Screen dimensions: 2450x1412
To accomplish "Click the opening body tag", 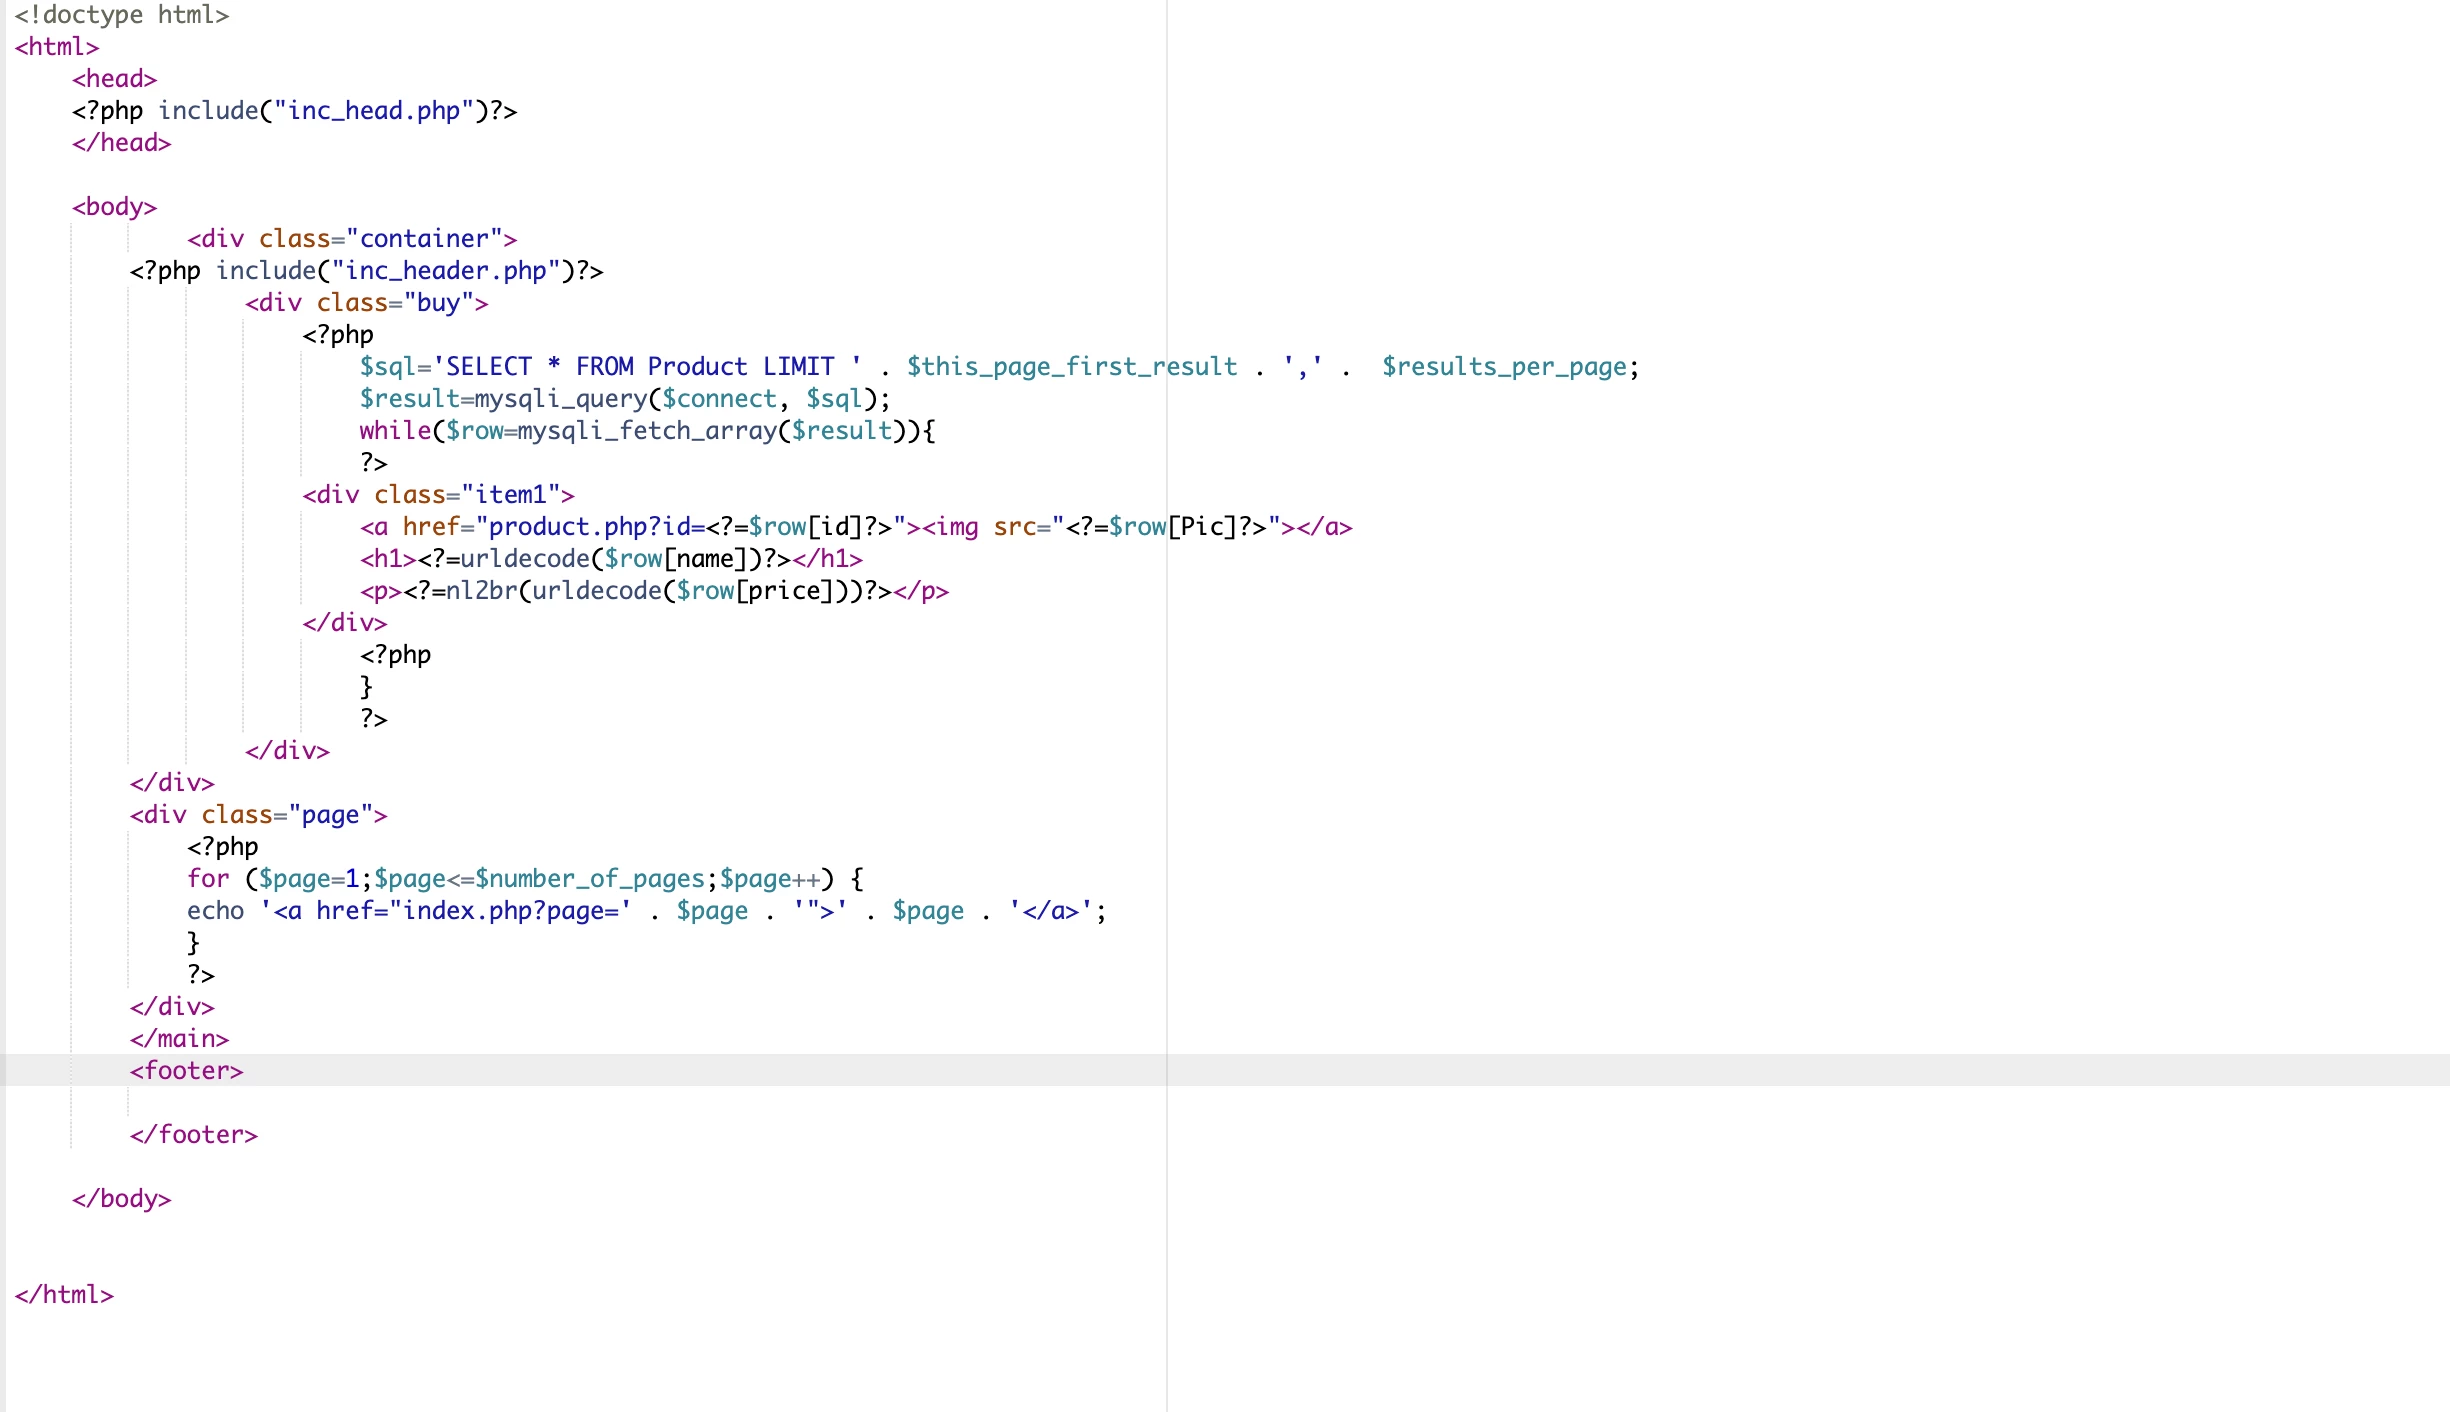I will pos(114,207).
